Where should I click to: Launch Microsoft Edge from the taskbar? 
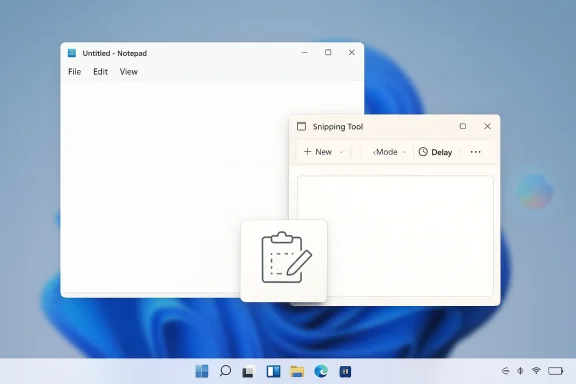321,371
